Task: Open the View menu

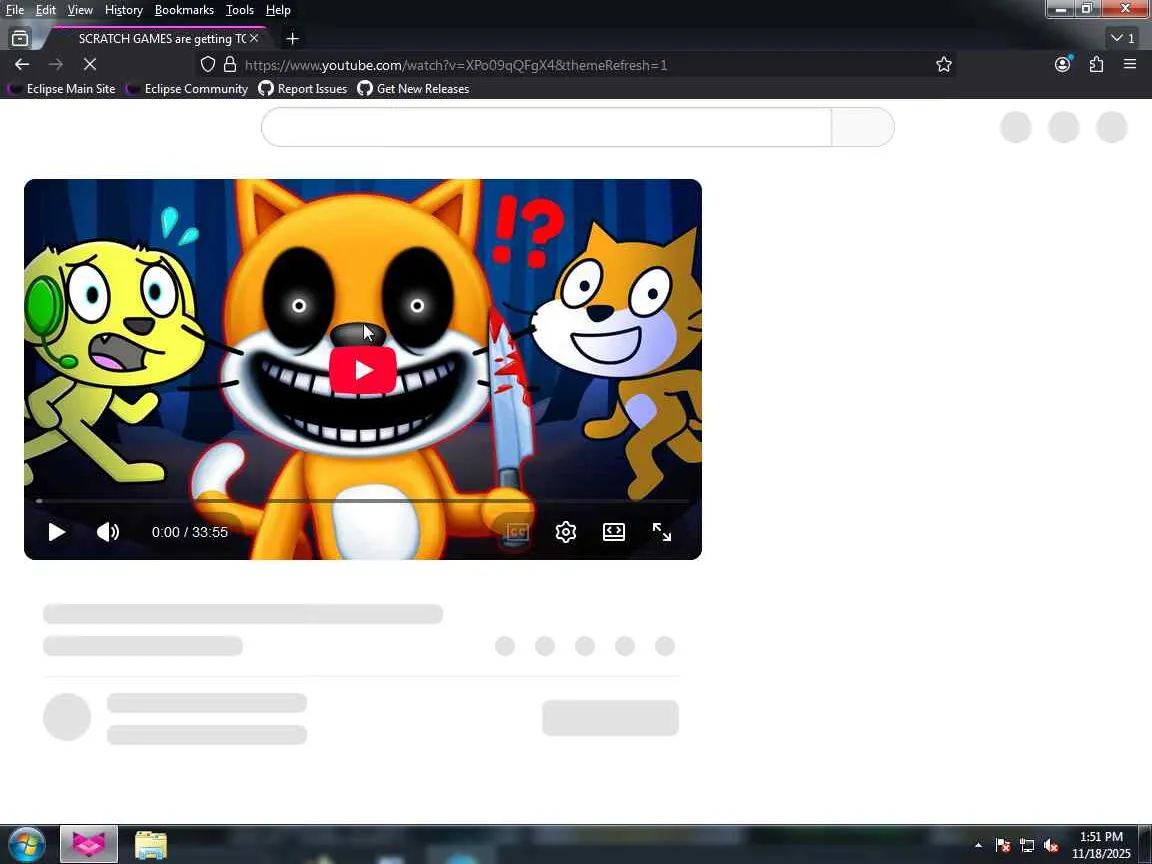Action: 80,10
